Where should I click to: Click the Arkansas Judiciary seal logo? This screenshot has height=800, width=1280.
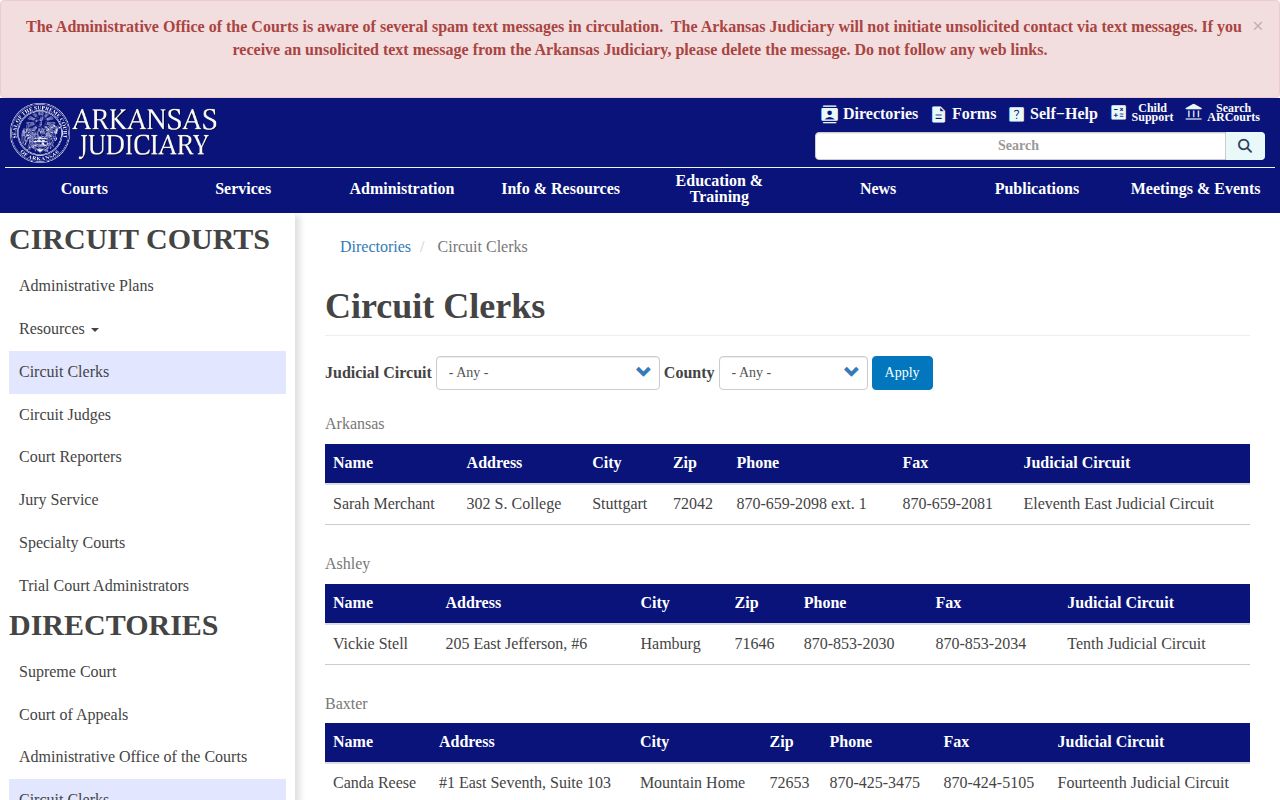(x=40, y=133)
